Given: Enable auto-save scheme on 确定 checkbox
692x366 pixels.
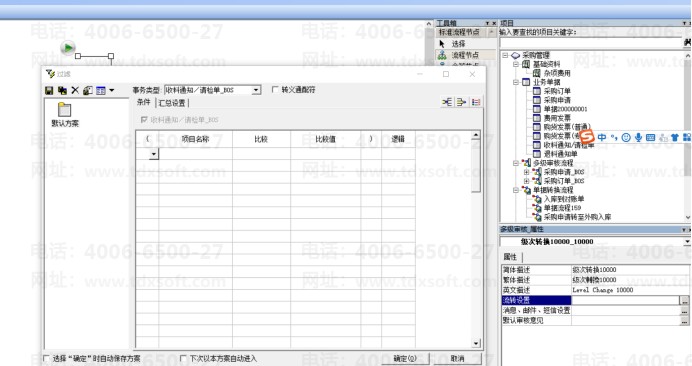Looking at the screenshot, I should click(x=47, y=358).
